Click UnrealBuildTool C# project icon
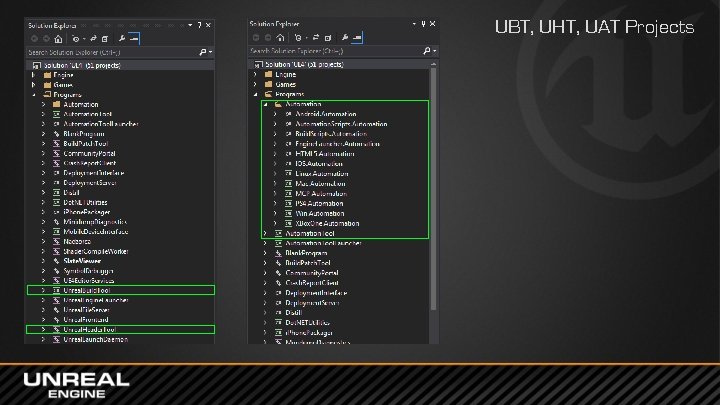Screen dimensions: 720x405 [x=56, y=290]
